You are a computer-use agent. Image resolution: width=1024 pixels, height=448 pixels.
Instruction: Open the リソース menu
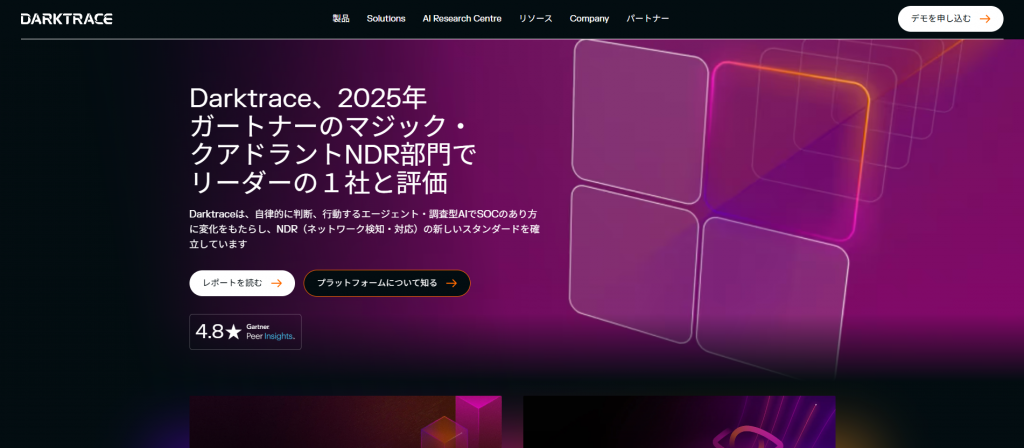pos(536,19)
